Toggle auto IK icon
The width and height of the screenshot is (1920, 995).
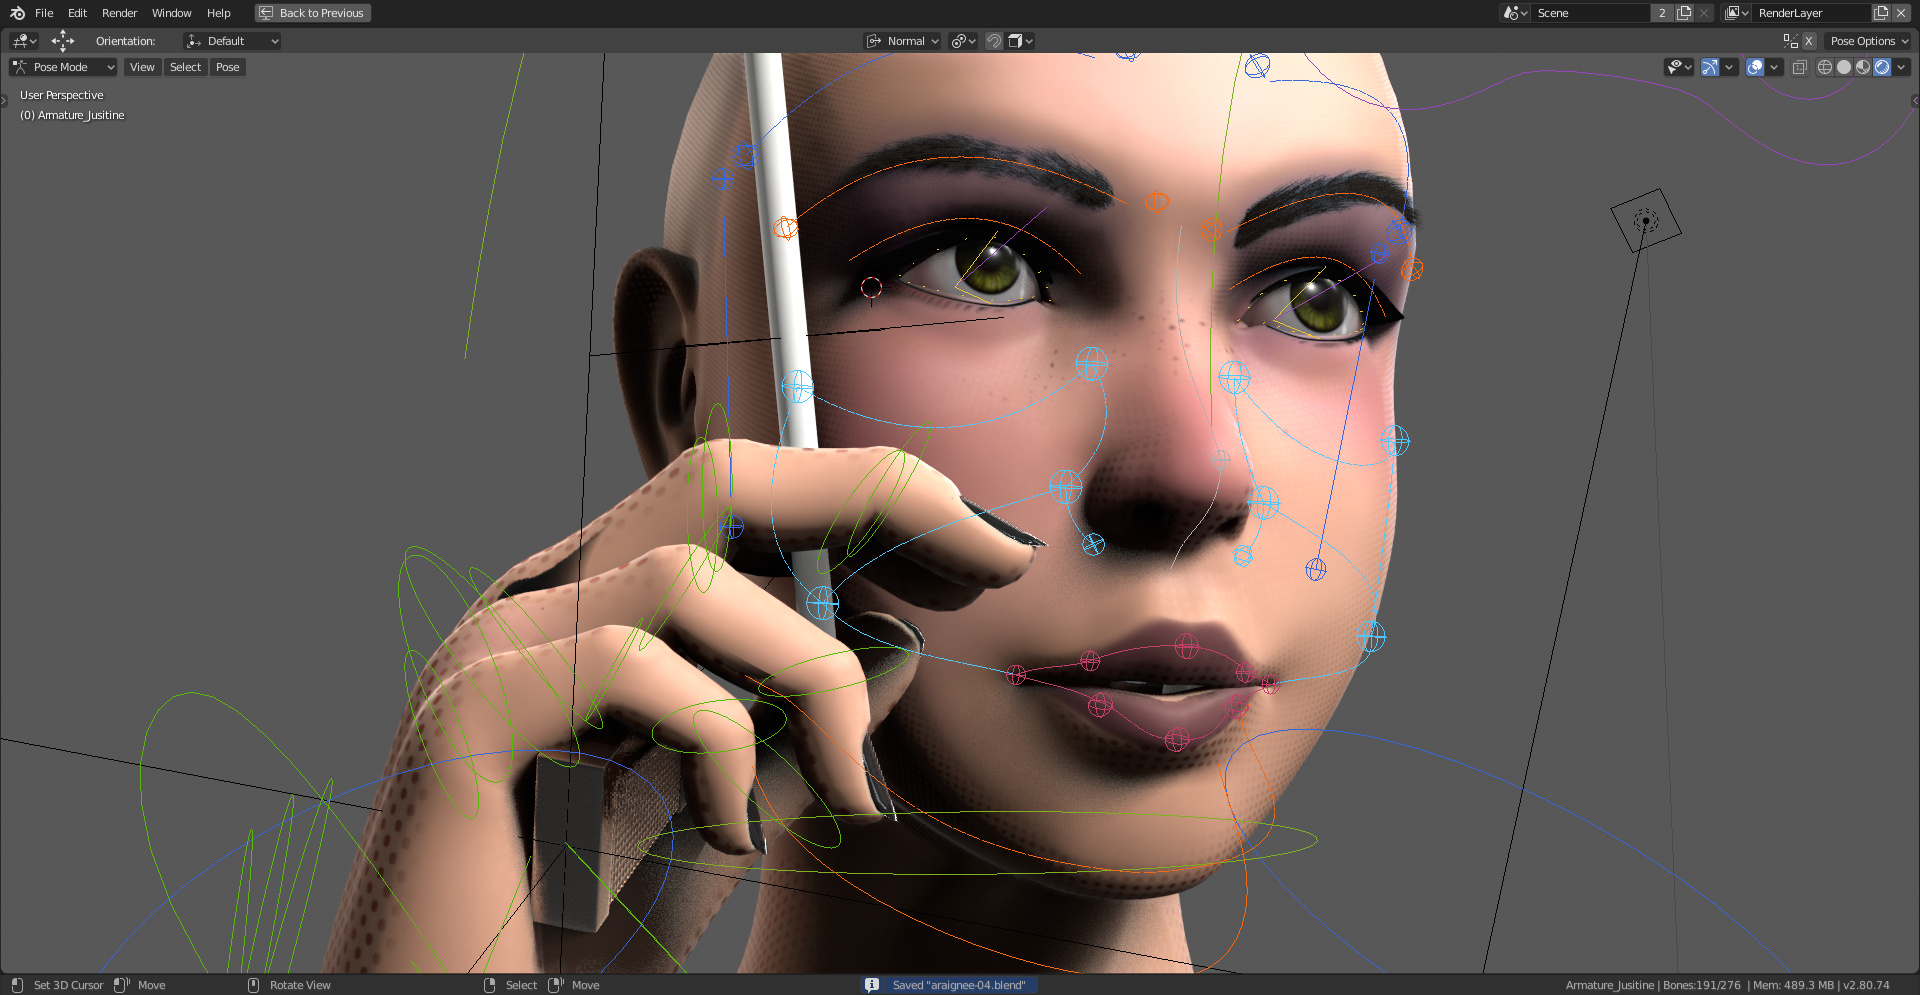[x=1790, y=41]
